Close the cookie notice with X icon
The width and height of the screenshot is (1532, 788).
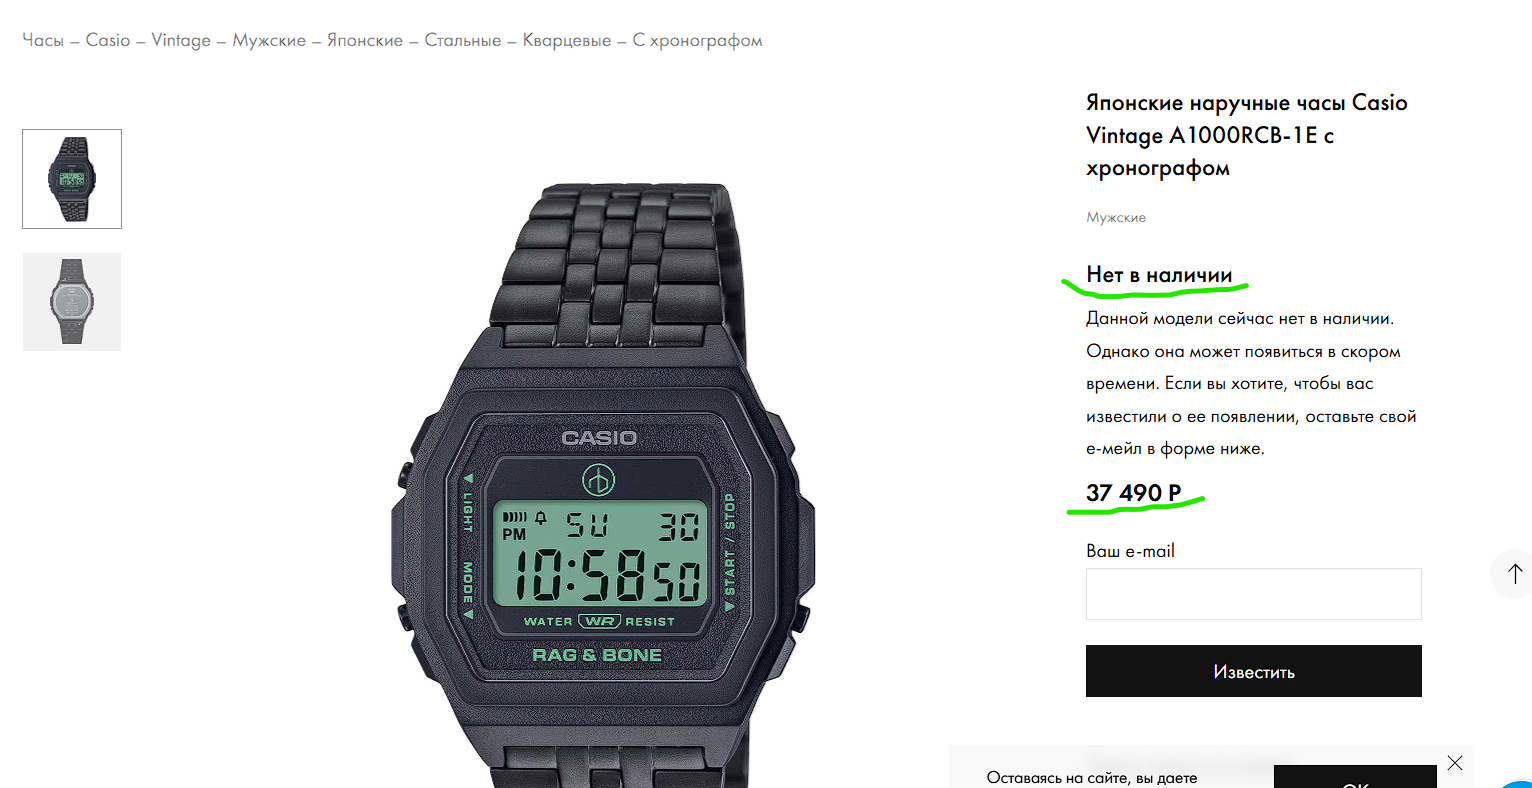[x=1455, y=763]
